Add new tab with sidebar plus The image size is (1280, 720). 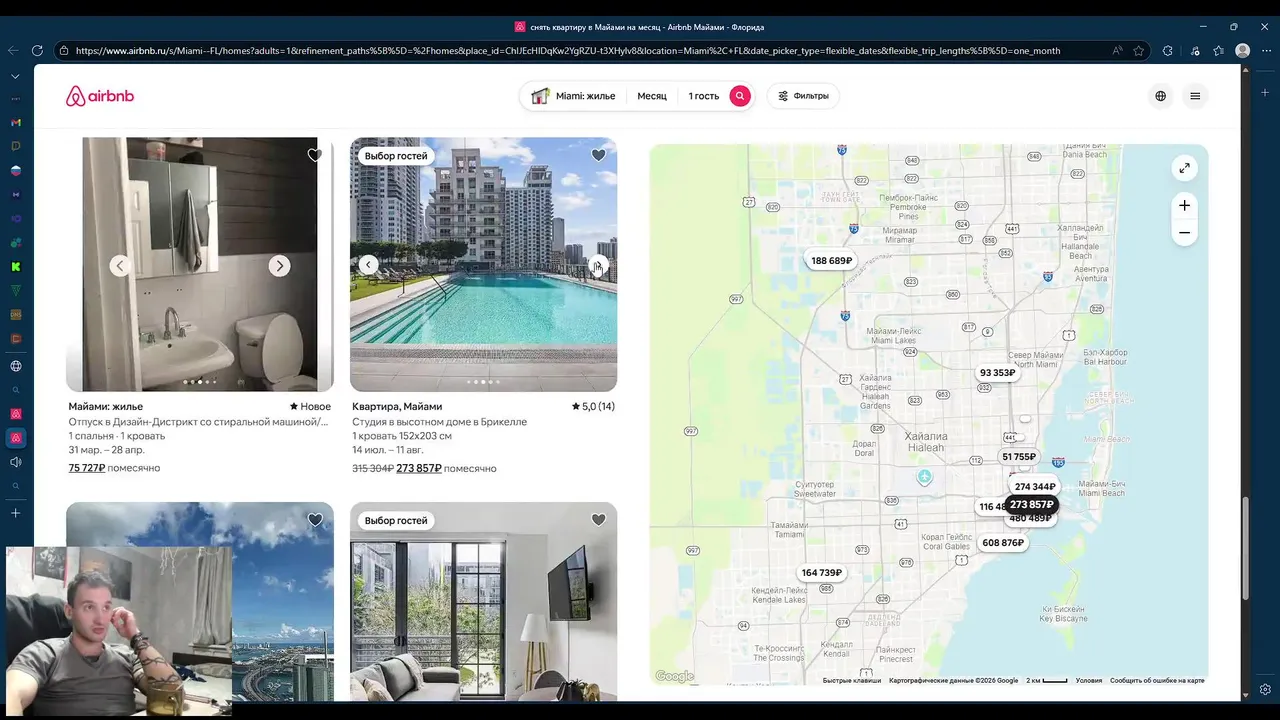16,513
